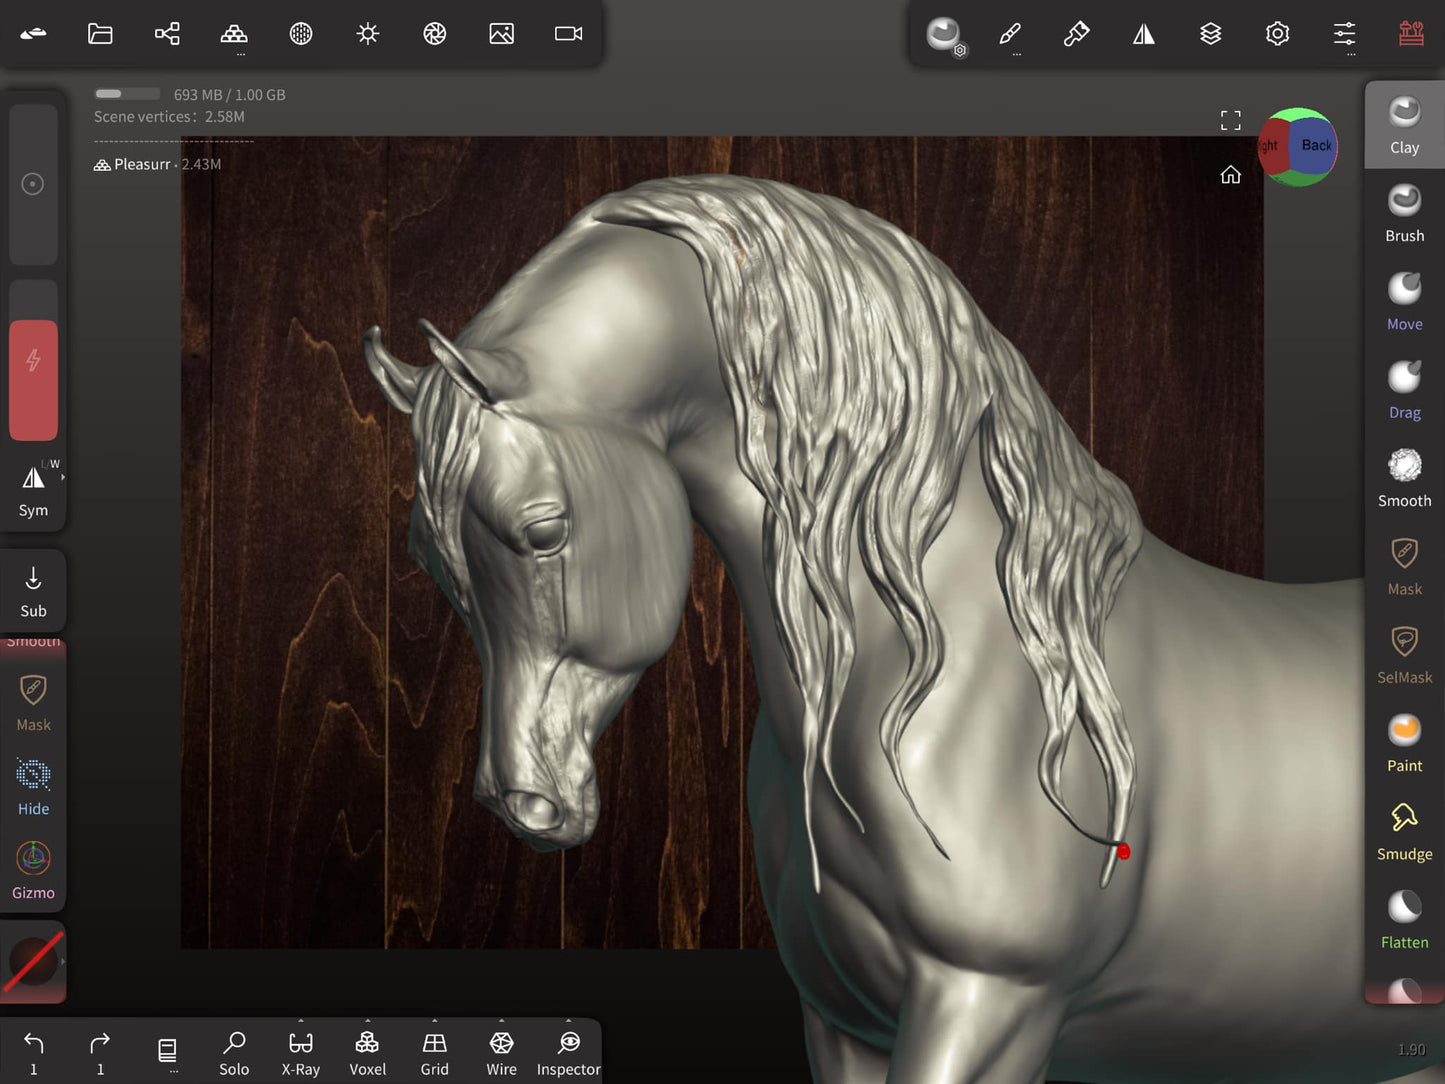Viewport: 1445px width, 1084px height.
Task: Open the Scene hierarchy menu
Action: (x=167, y=33)
